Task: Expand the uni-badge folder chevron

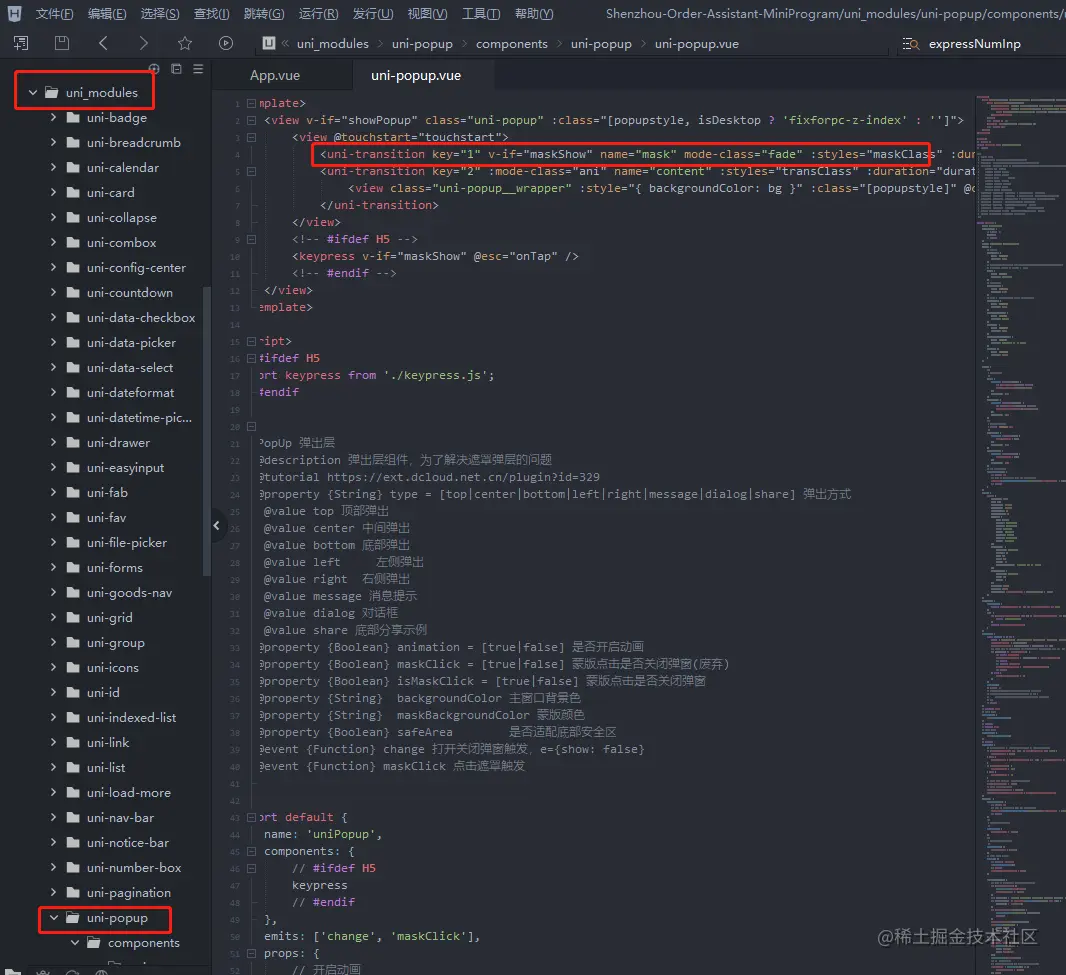Action: coord(54,117)
